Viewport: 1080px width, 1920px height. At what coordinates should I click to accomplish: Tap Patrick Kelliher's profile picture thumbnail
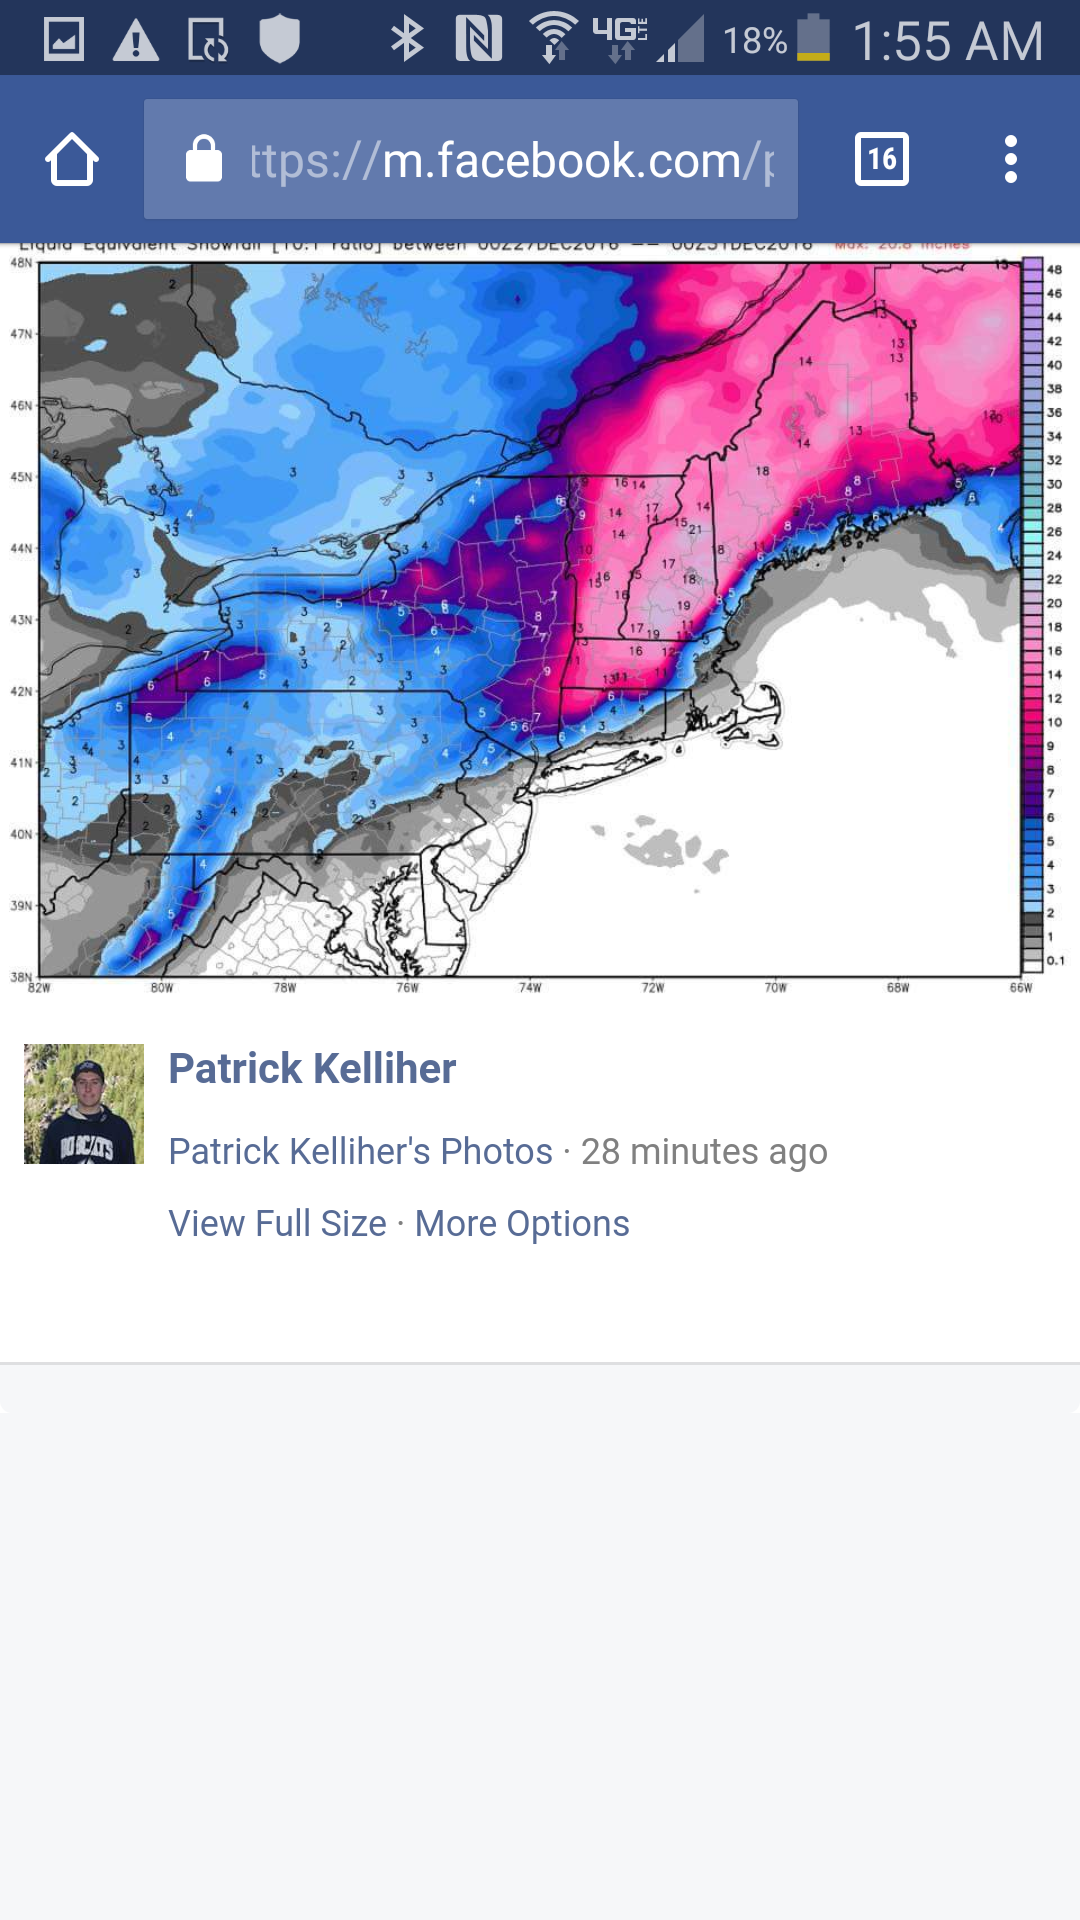click(84, 1104)
